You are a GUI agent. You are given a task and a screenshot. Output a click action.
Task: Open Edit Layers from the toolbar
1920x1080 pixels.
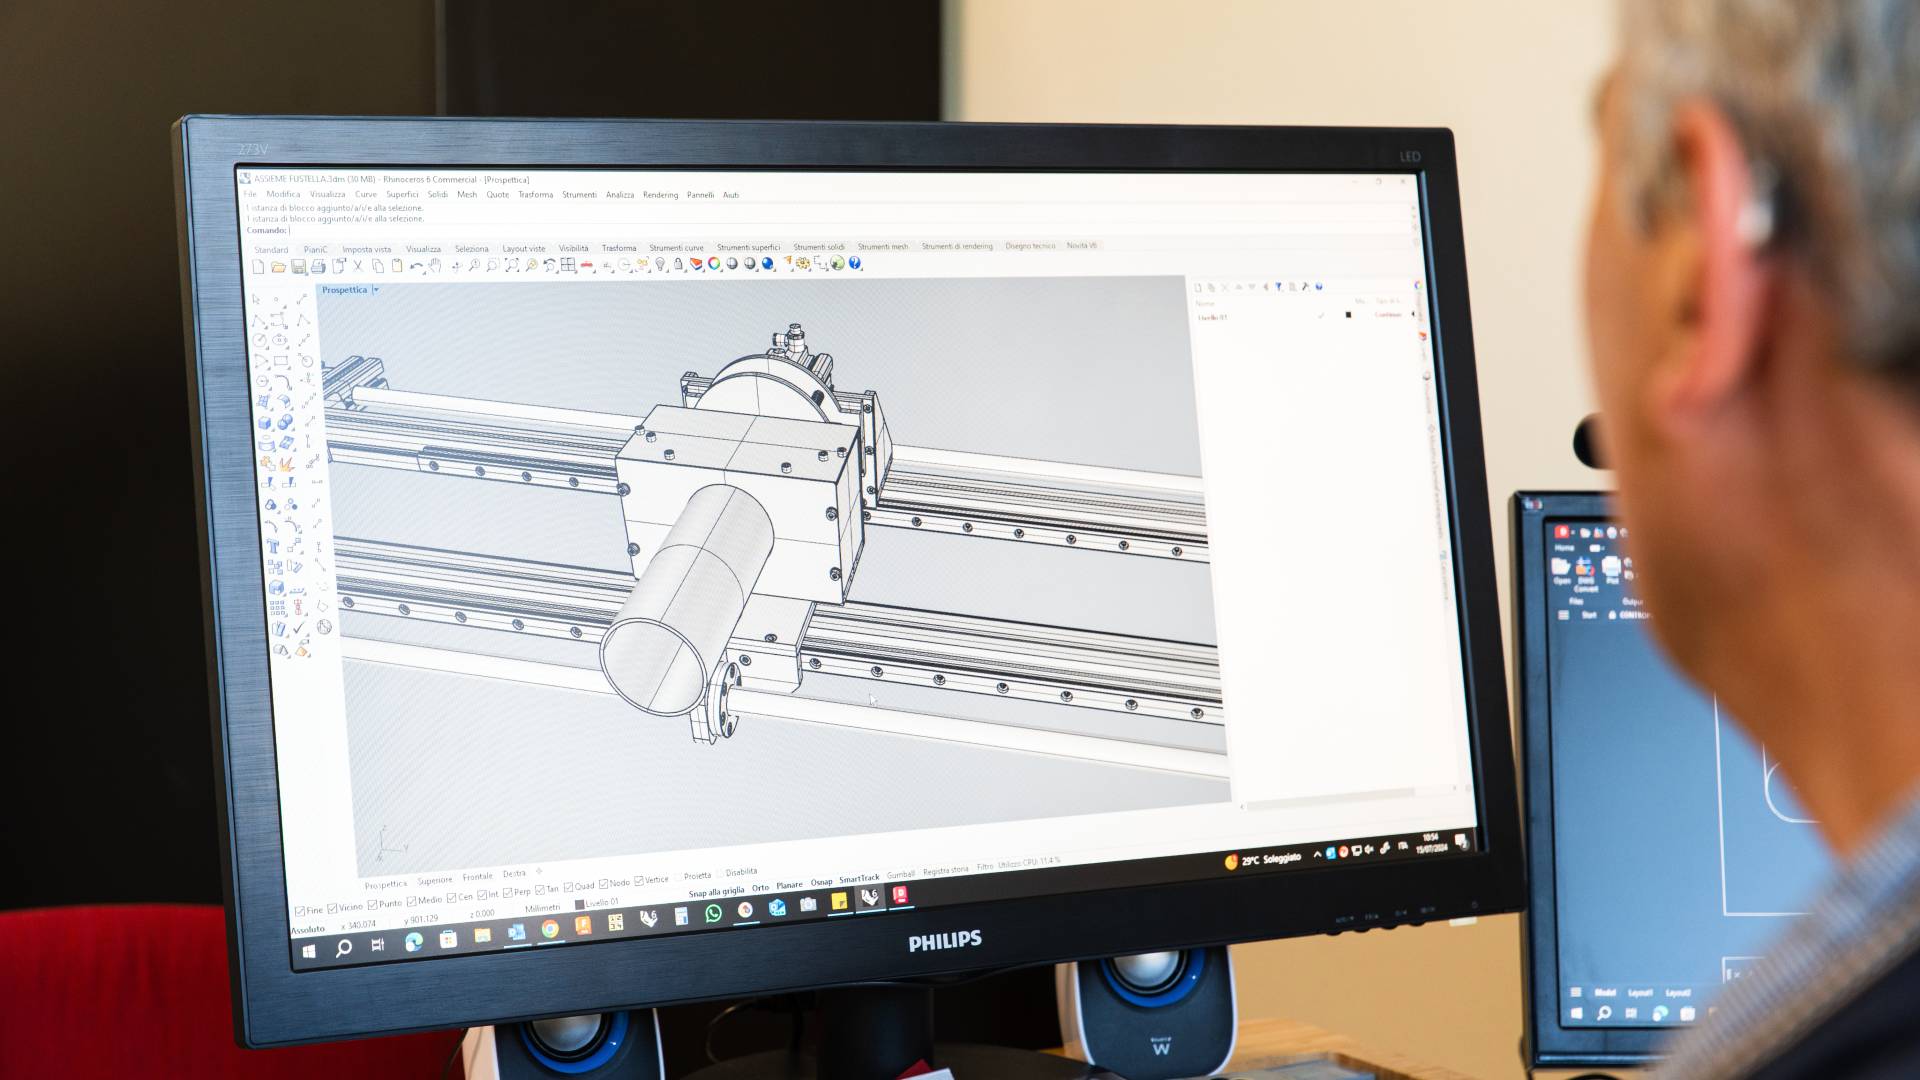(x=696, y=264)
